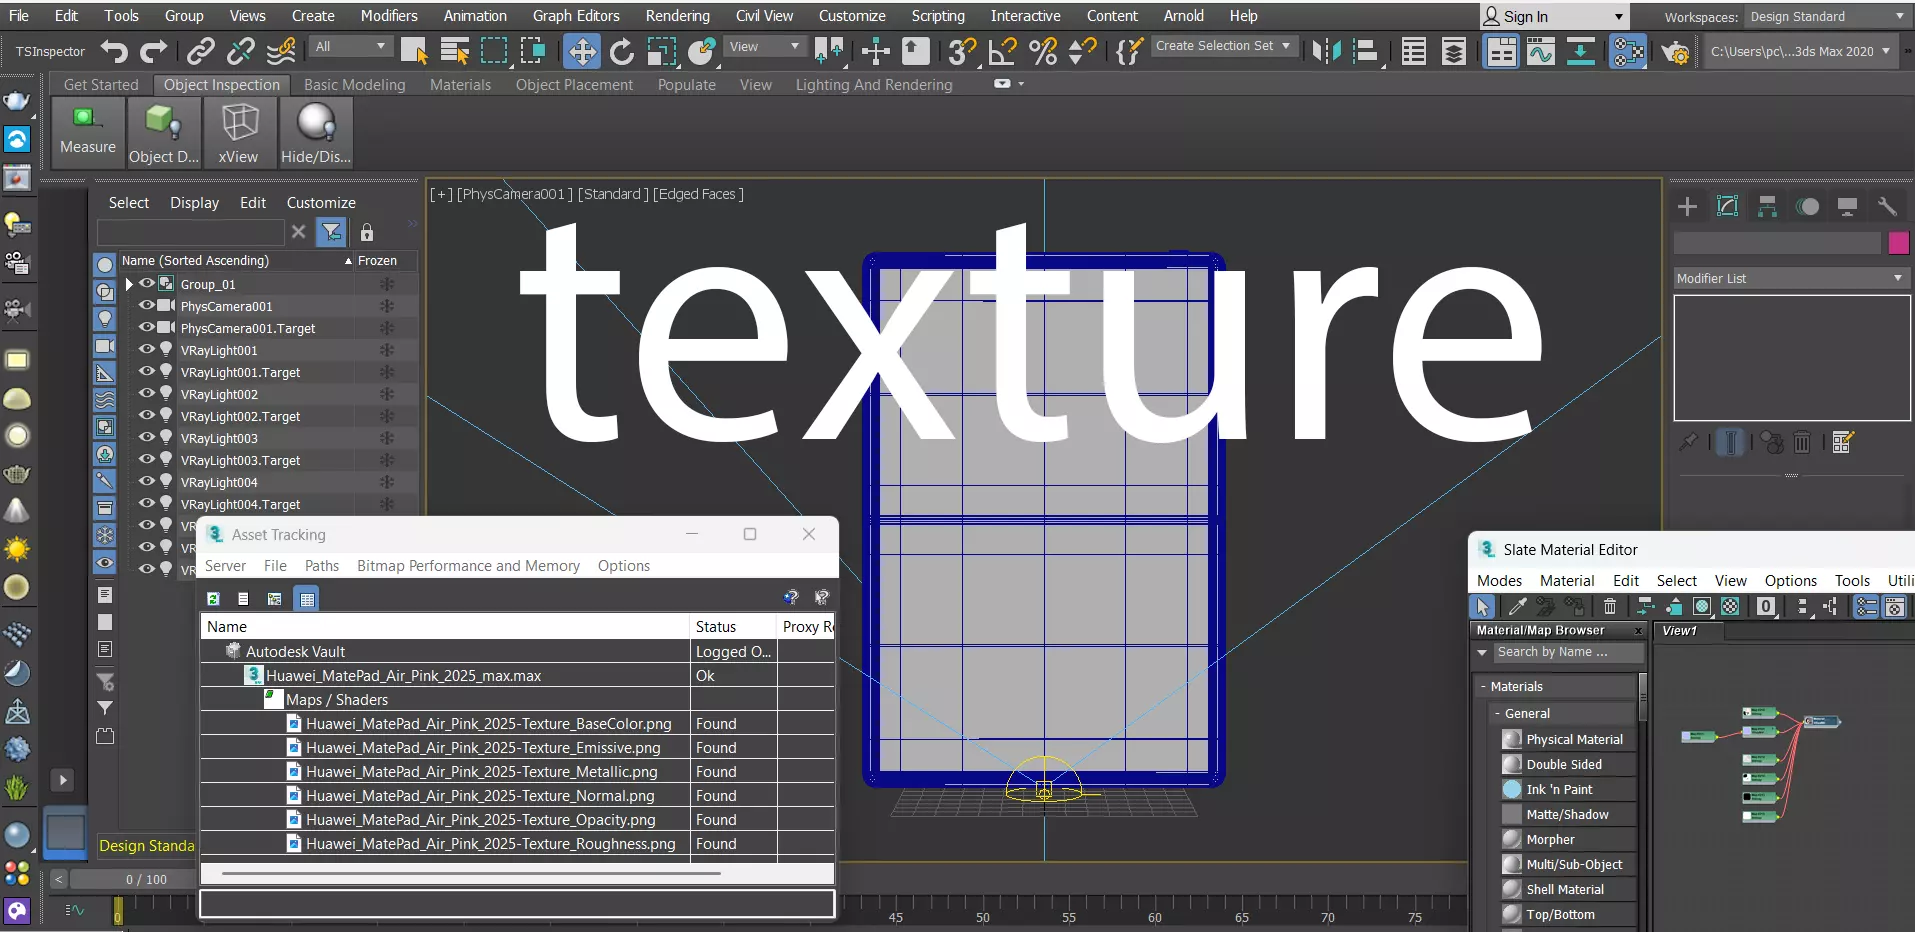The image size is (1915, 932).
Task: Open Paths menu in Asset Tracking
Action: pos(322,566)
